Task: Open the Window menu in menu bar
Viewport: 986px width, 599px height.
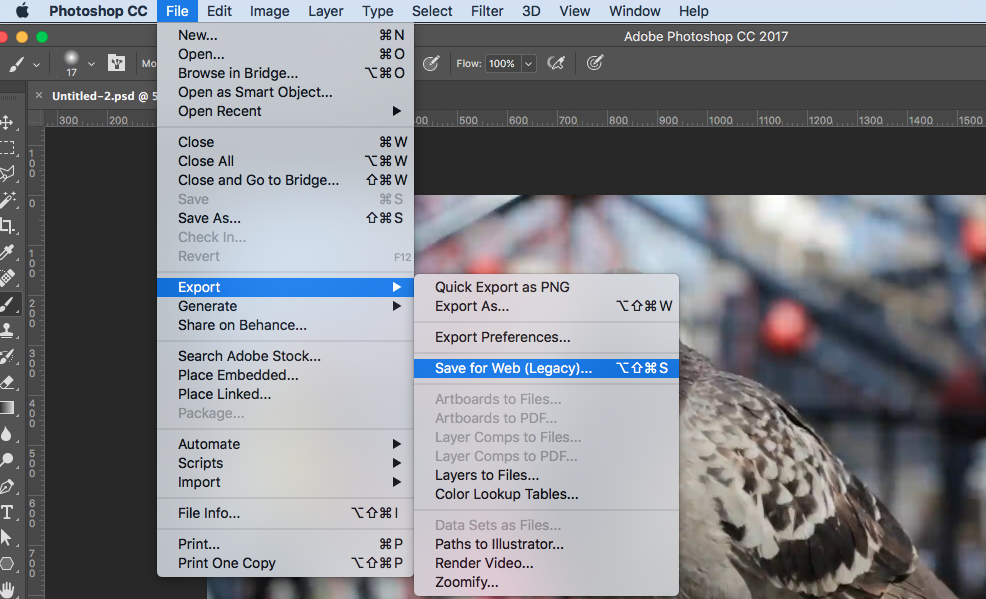Action: pyautogui.click(x=634, y=11)
